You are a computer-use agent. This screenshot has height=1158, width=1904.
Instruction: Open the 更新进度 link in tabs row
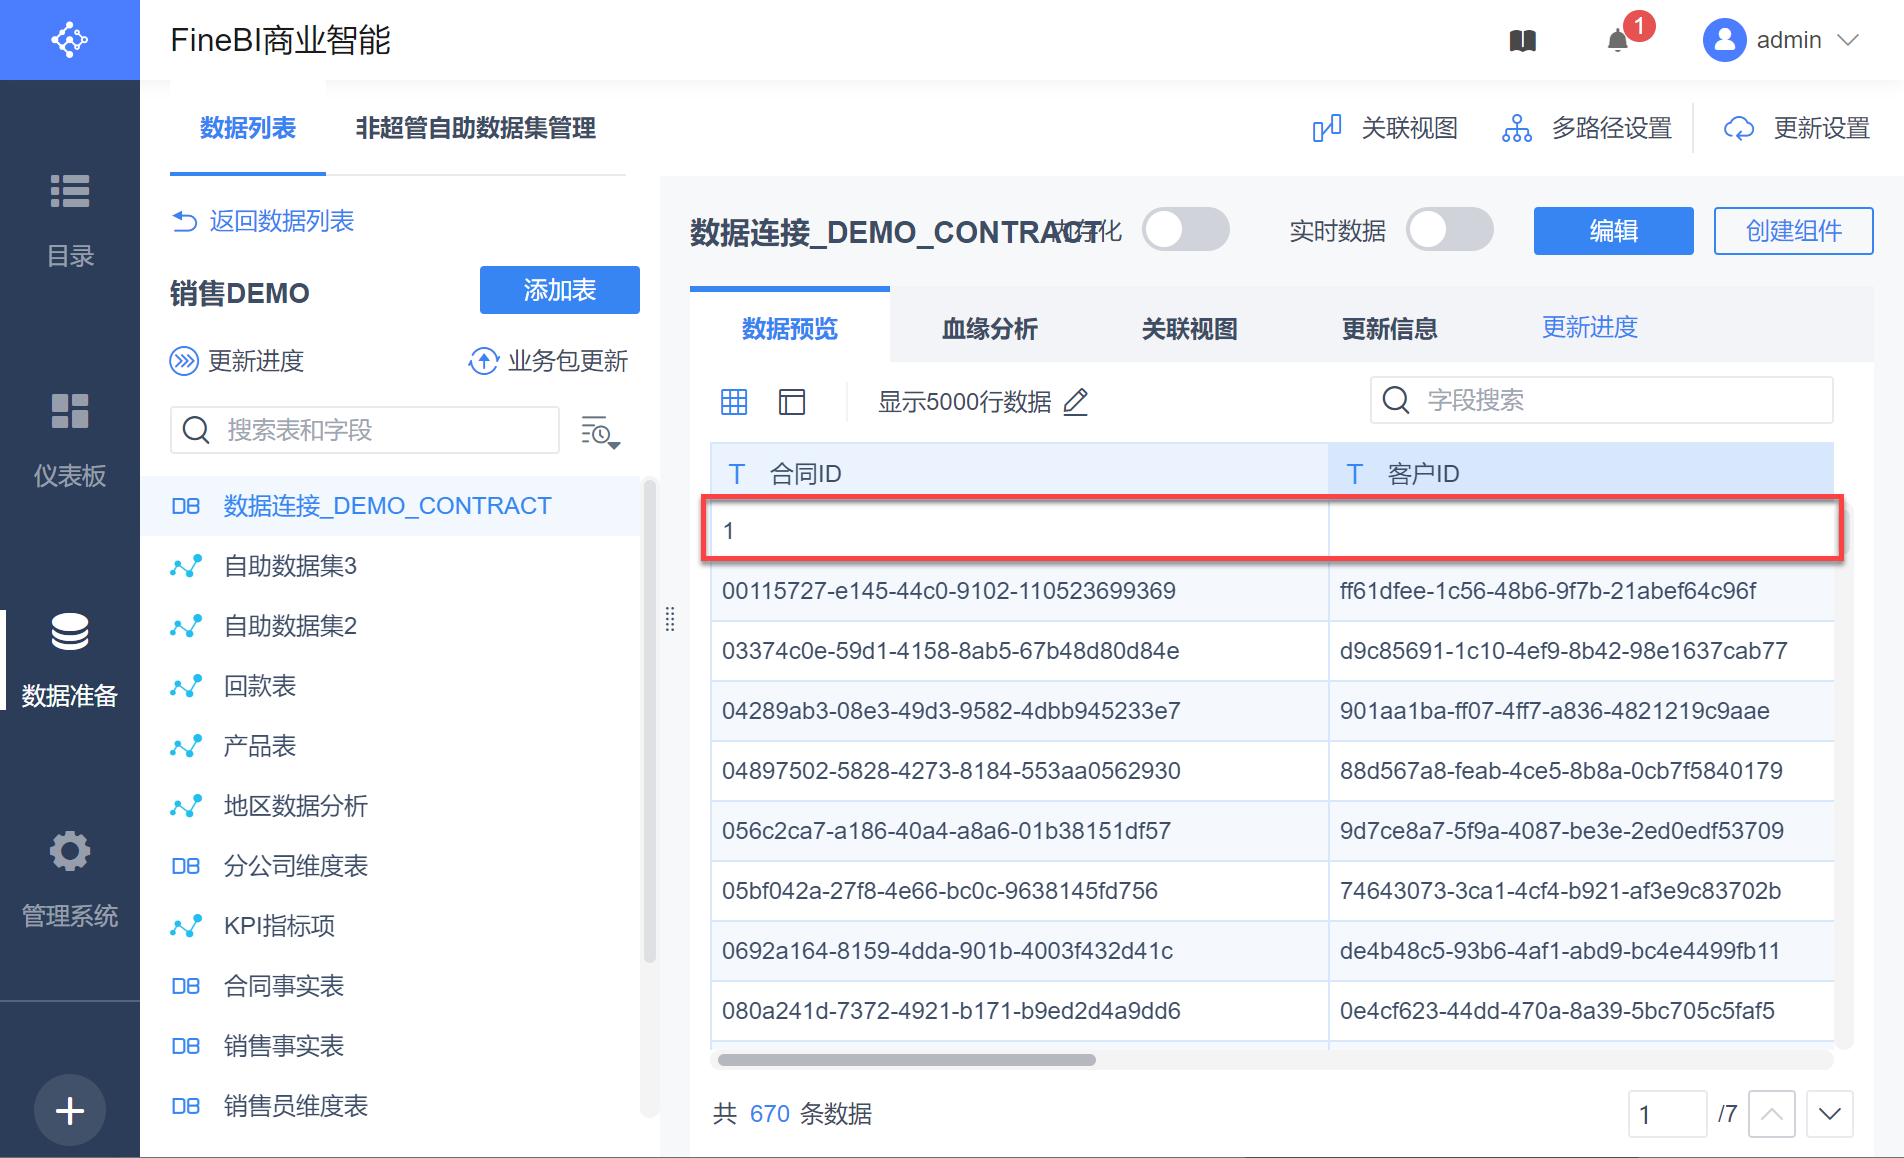1590,327
